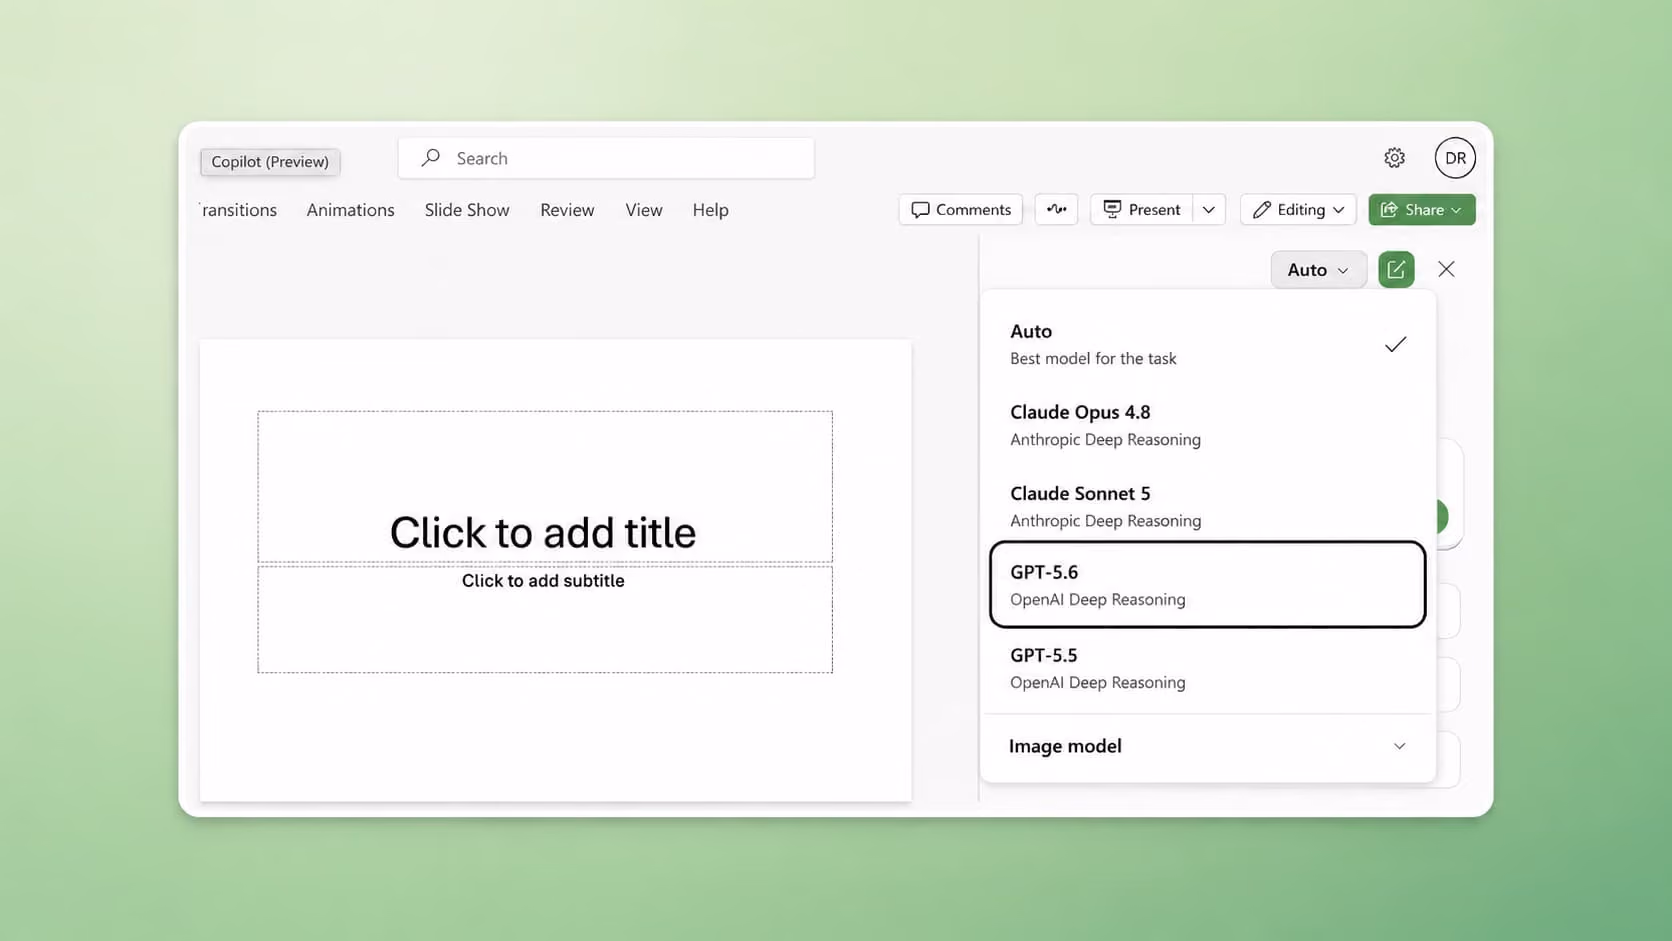Select the GPT-5.6 model
The width and height of the screenshot is (1672, 941).
(1208, 585)
